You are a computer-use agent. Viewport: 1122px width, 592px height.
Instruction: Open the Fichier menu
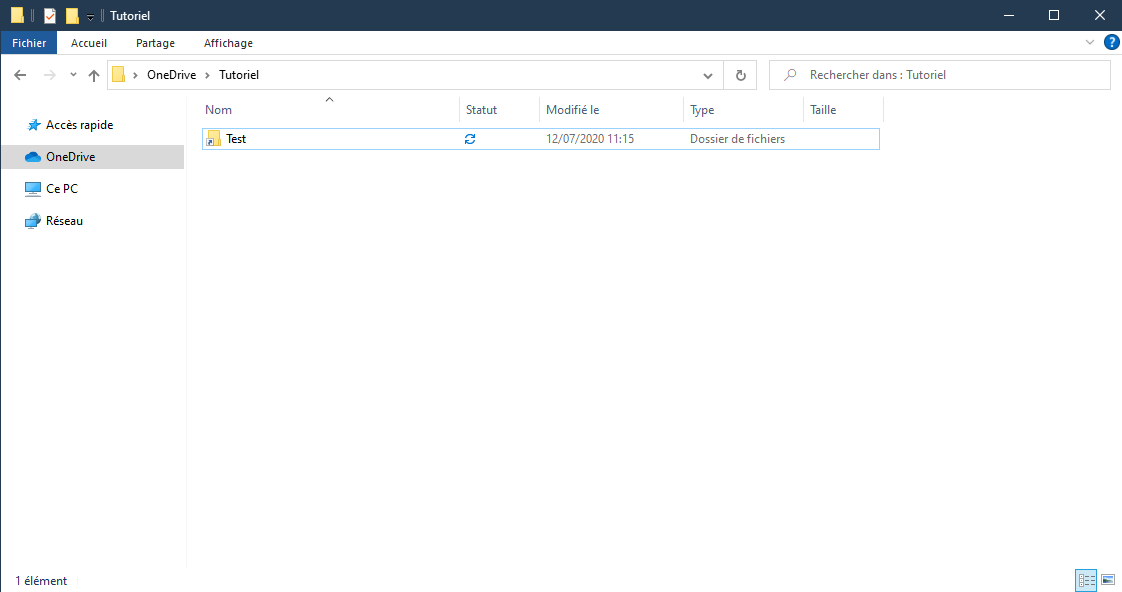(29, 43)
